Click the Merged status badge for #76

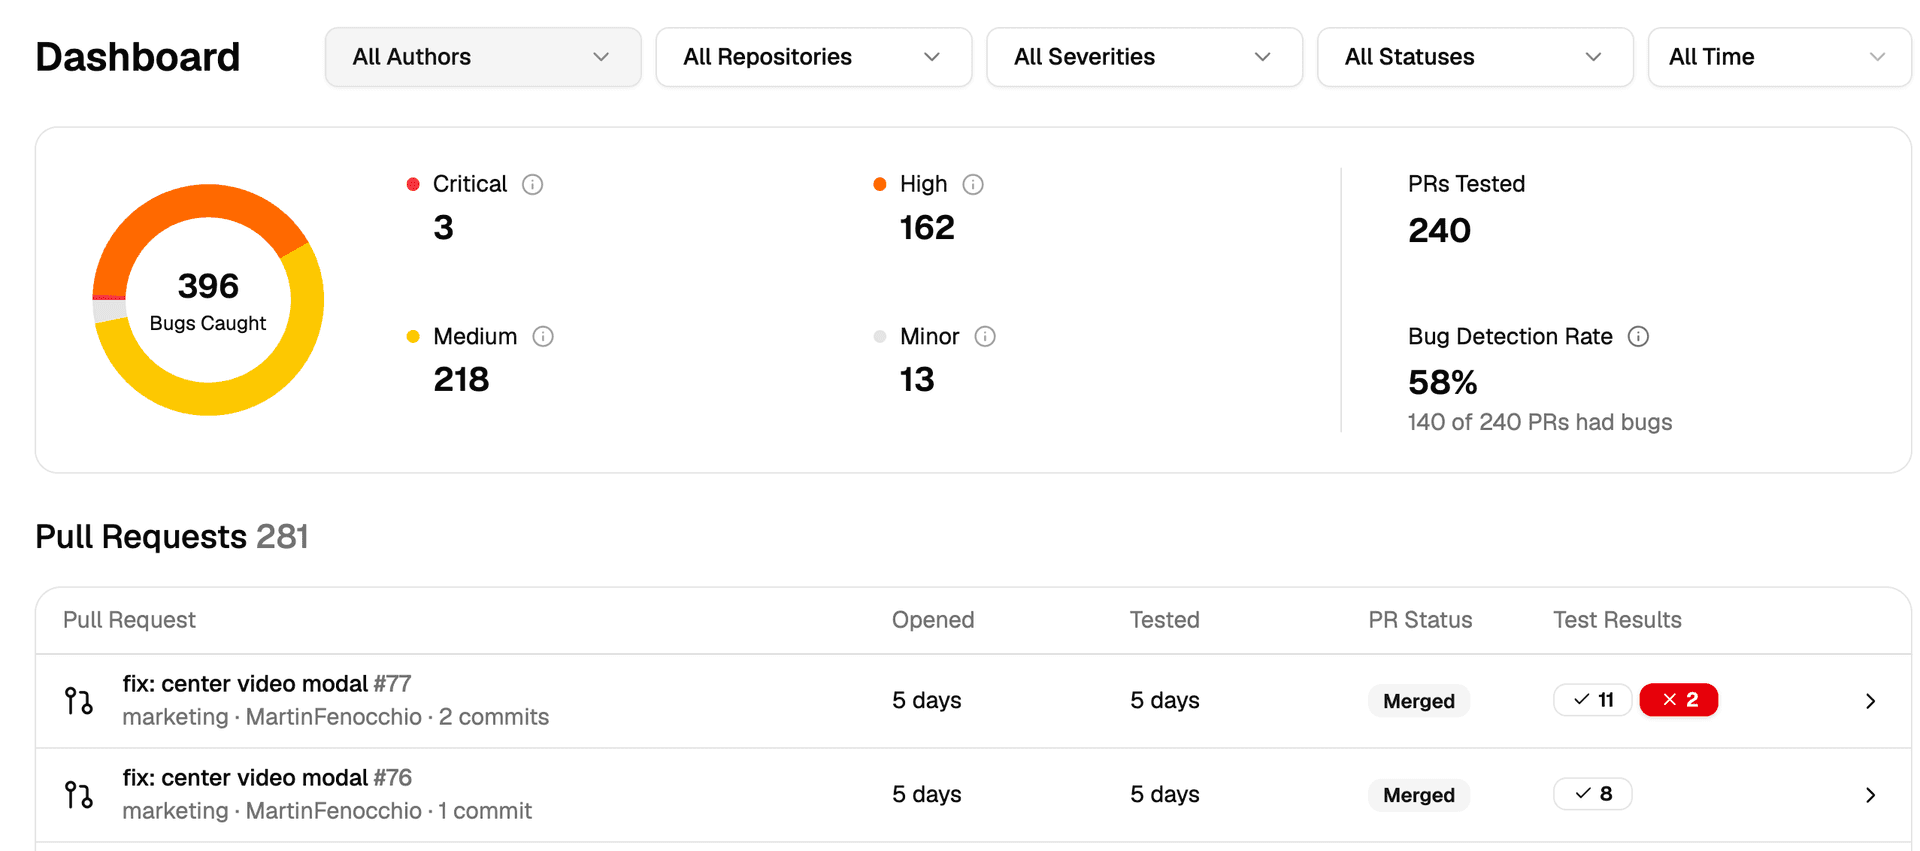tap(1419, 795)
